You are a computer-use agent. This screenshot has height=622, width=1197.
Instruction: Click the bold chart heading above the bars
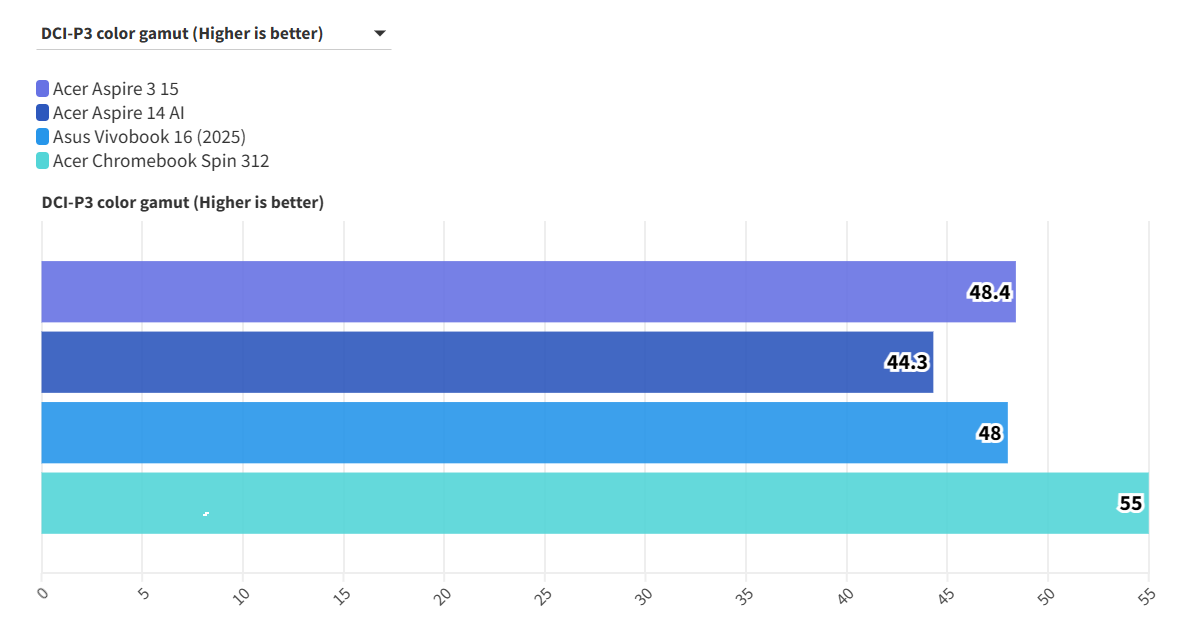coord(183,203)
